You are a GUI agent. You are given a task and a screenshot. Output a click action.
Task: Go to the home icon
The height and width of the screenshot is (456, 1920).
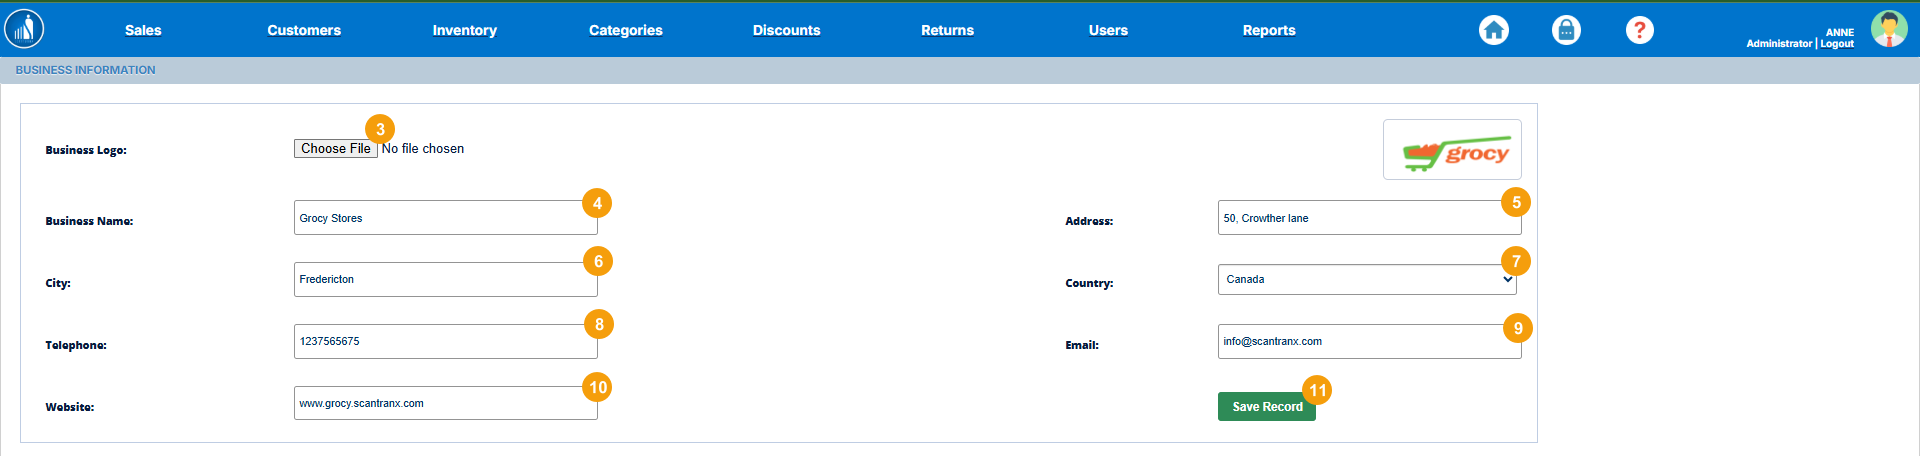[1493, 30]
